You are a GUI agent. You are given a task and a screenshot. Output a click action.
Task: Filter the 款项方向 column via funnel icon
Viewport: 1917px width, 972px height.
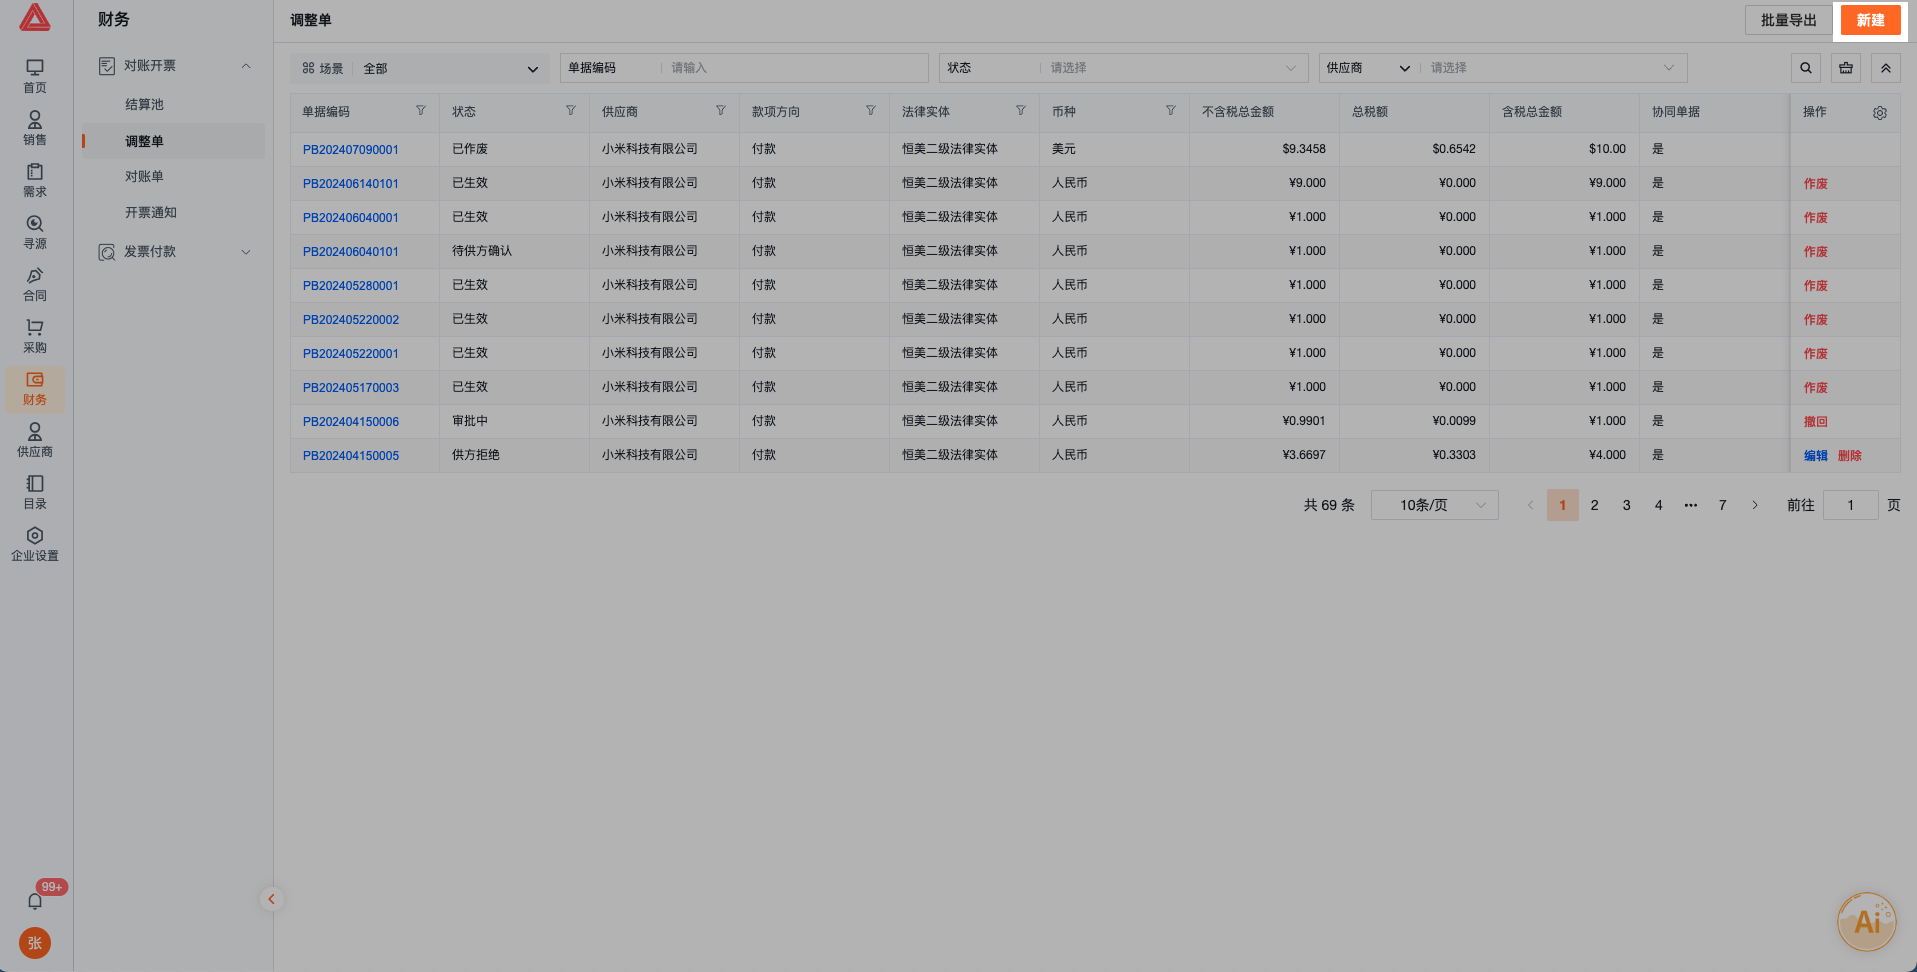coord(871,111)
